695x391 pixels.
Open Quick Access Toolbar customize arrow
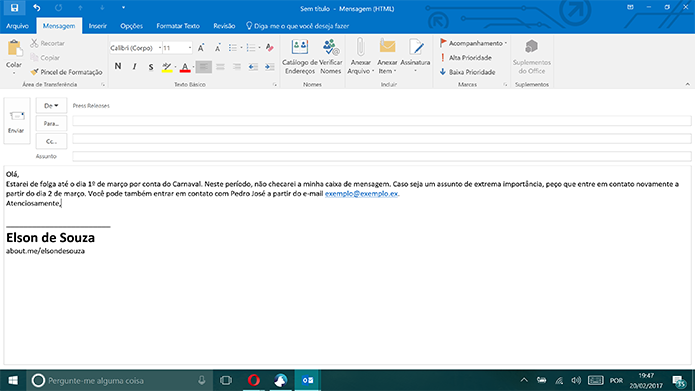[x=123, y=8]
